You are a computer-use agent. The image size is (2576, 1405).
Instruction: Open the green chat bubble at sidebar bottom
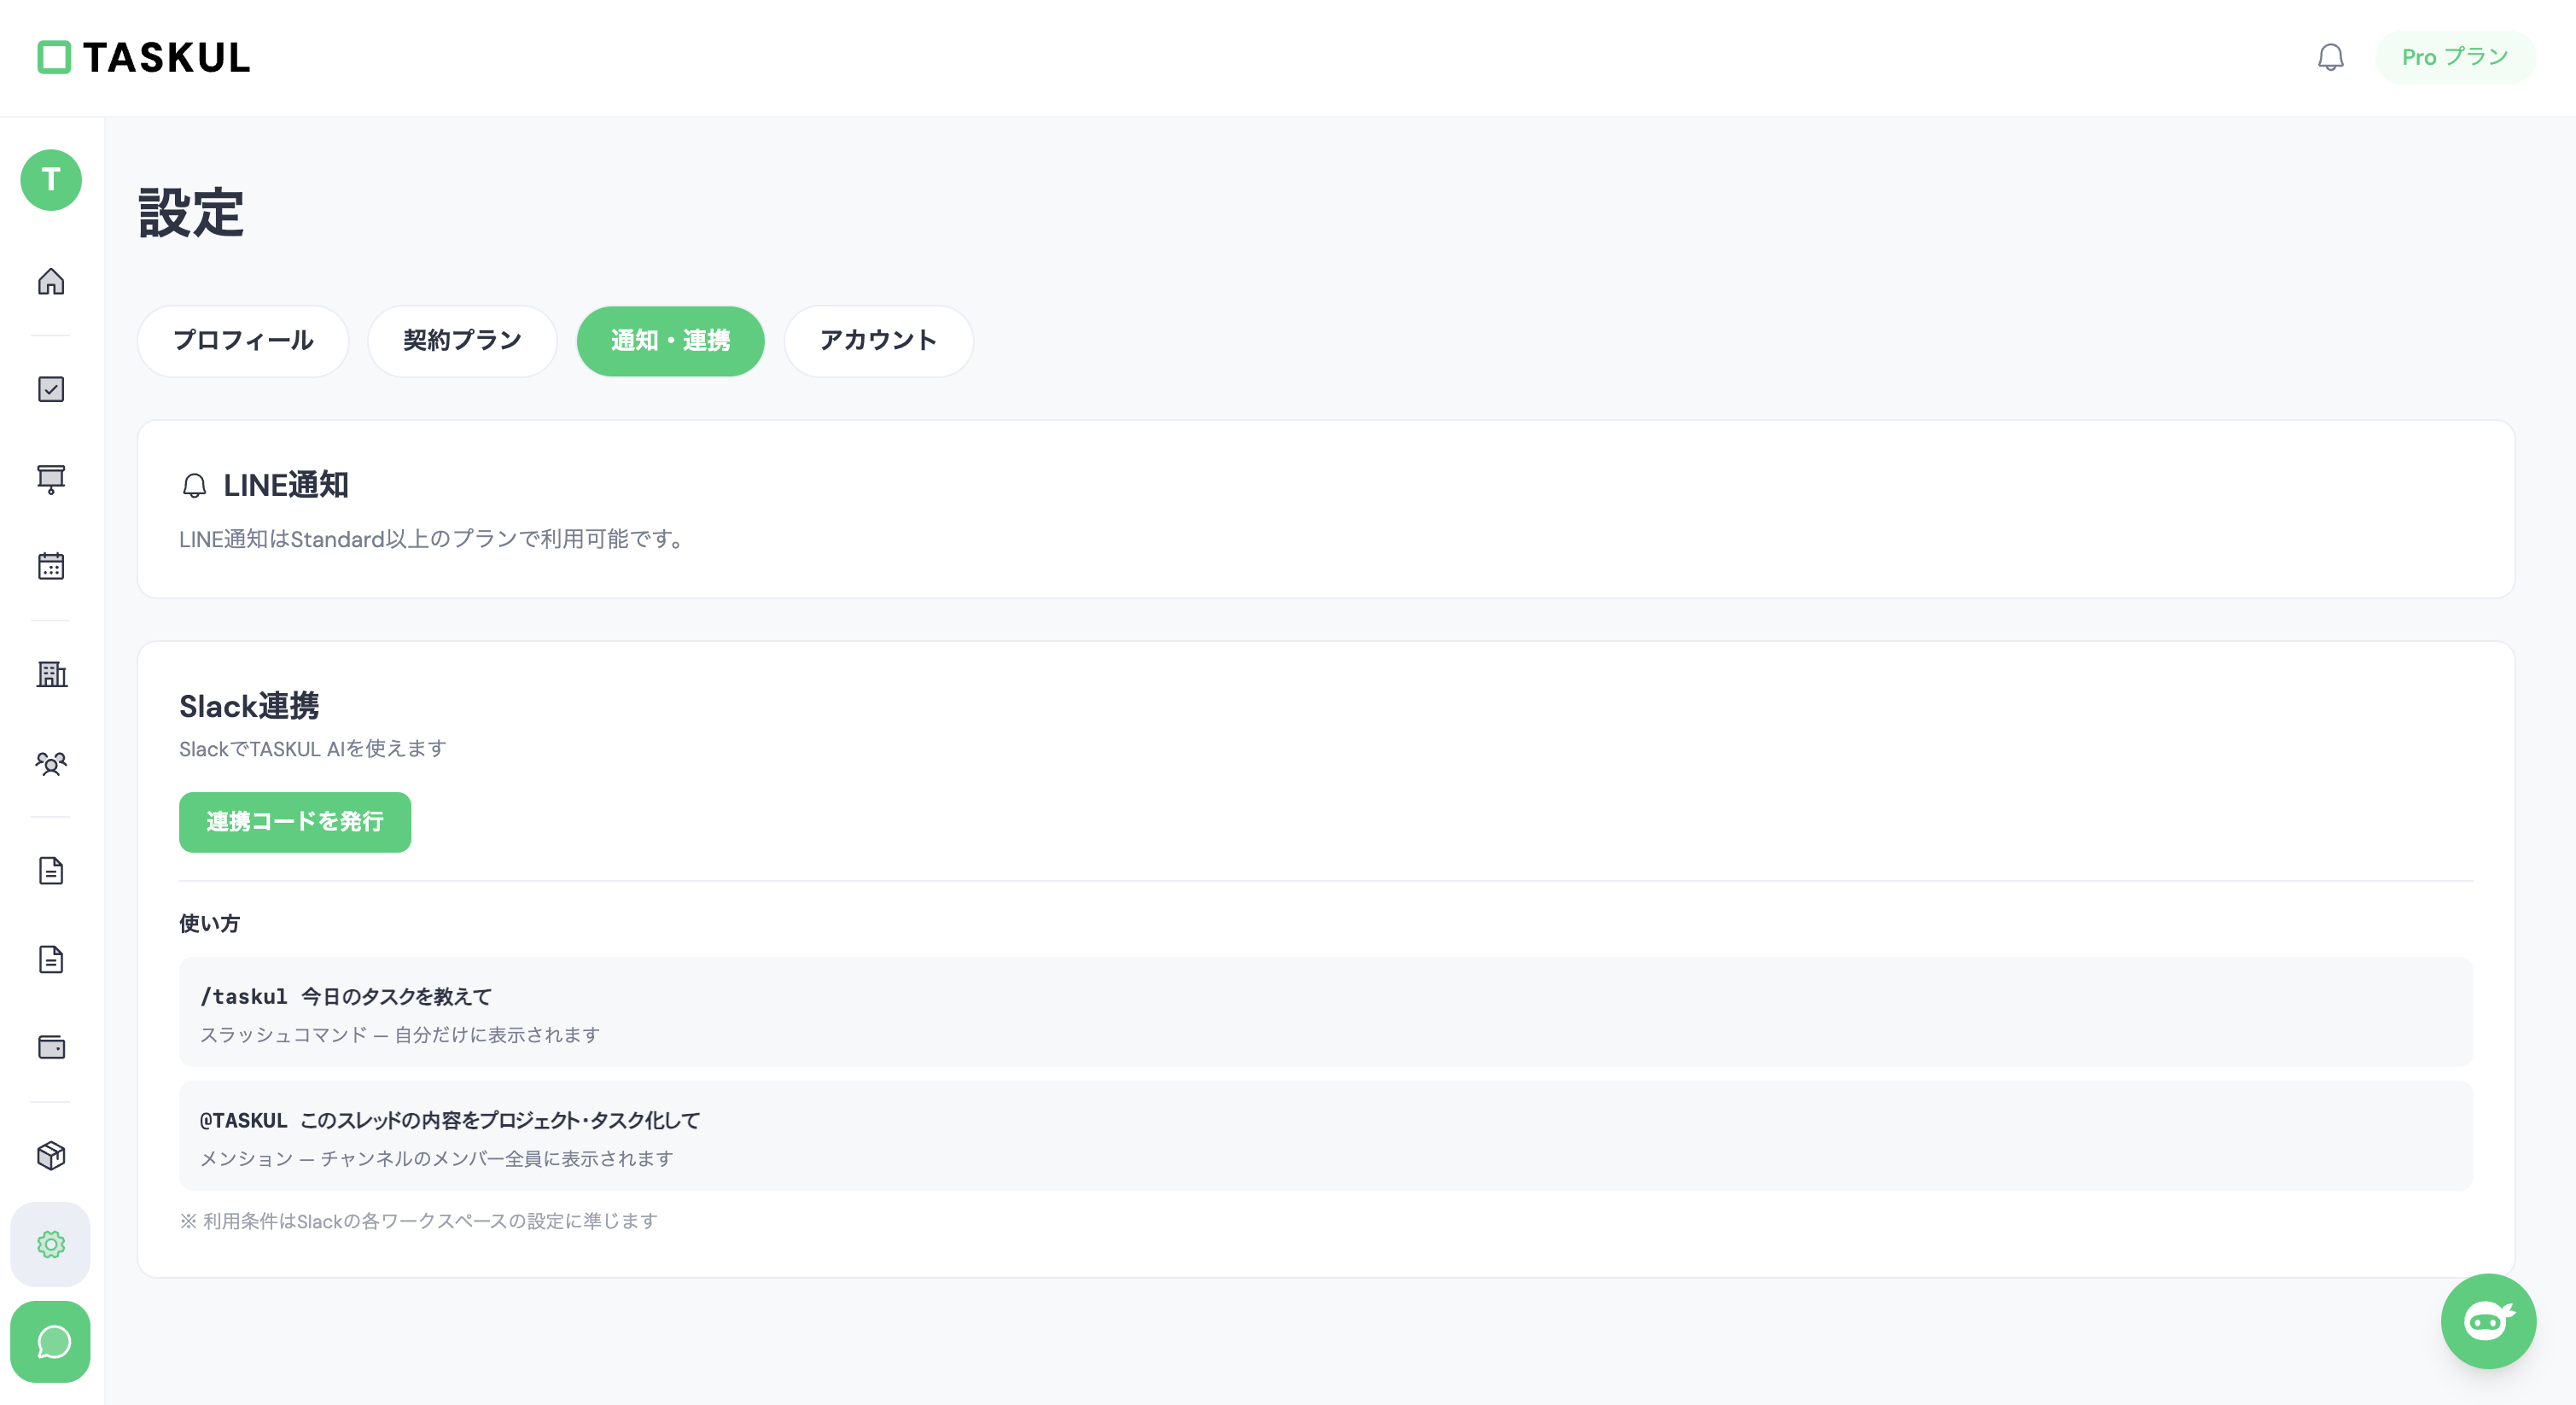[x=50, y=1342]
